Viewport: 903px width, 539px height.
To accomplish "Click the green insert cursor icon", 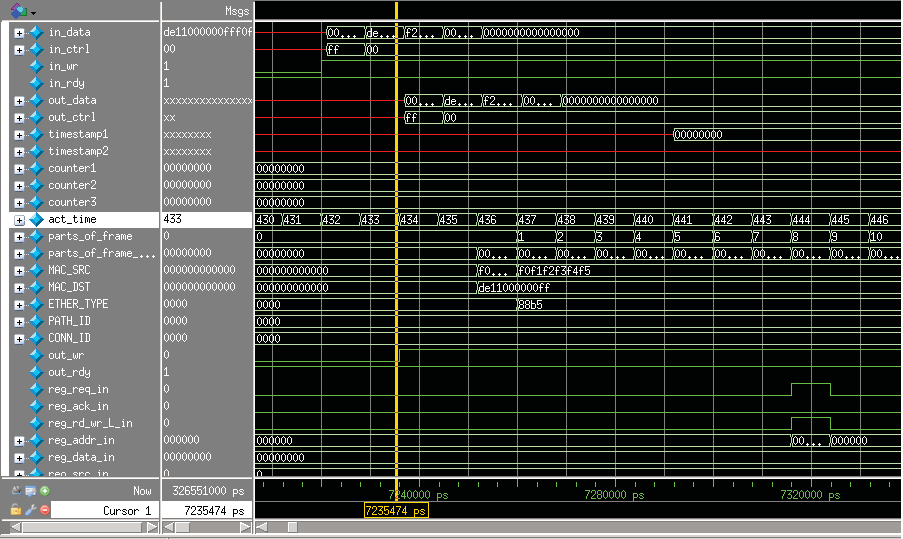I will (x=45, y=491).
